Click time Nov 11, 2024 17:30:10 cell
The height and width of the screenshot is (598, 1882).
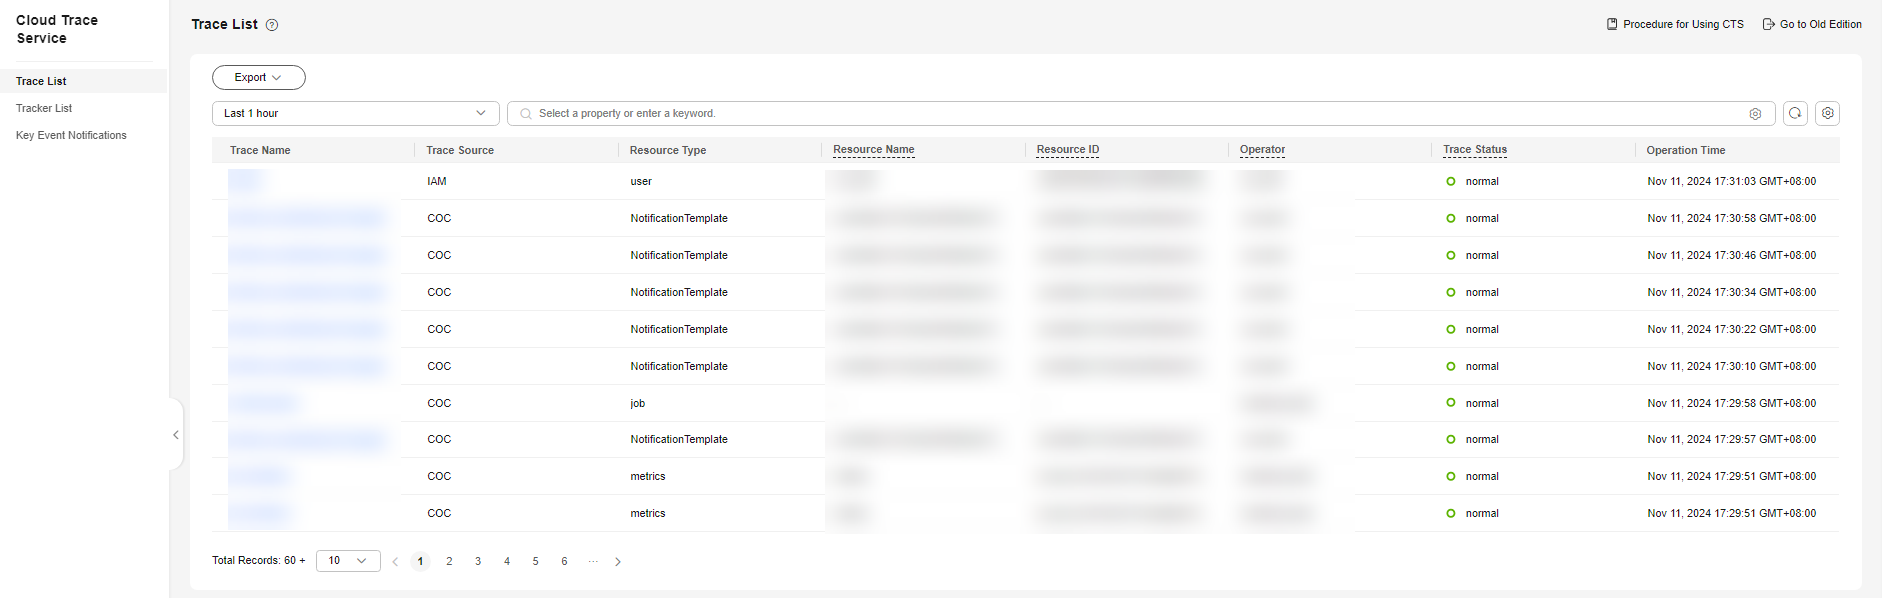tap(1732, 366)
